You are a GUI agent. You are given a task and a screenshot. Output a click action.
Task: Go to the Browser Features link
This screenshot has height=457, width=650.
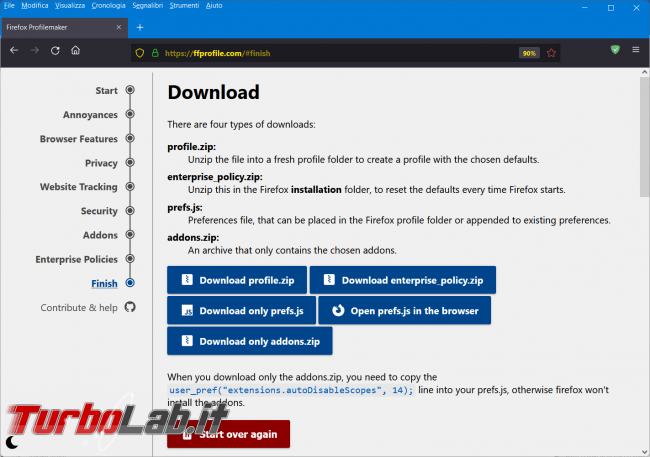point(79,139)
